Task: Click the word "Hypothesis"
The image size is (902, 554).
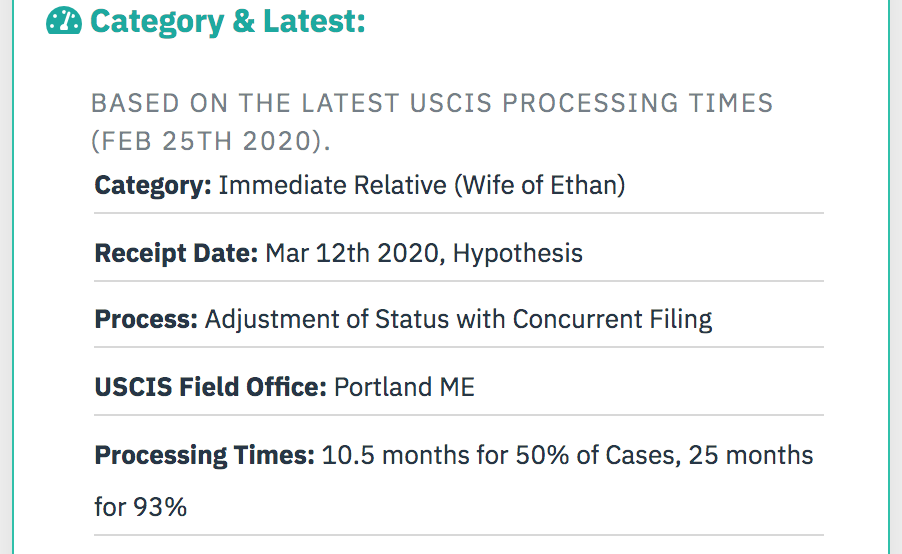Action: click(518, 253)
